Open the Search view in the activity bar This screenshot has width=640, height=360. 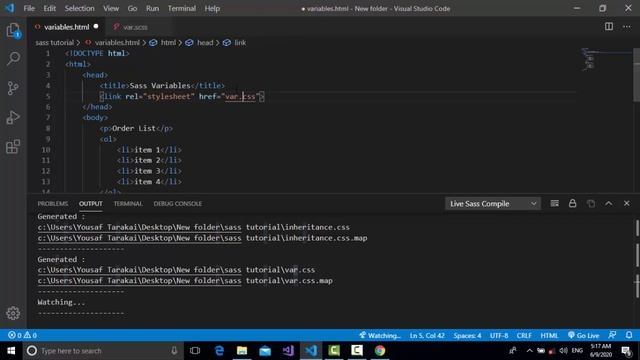click(13, 59)
